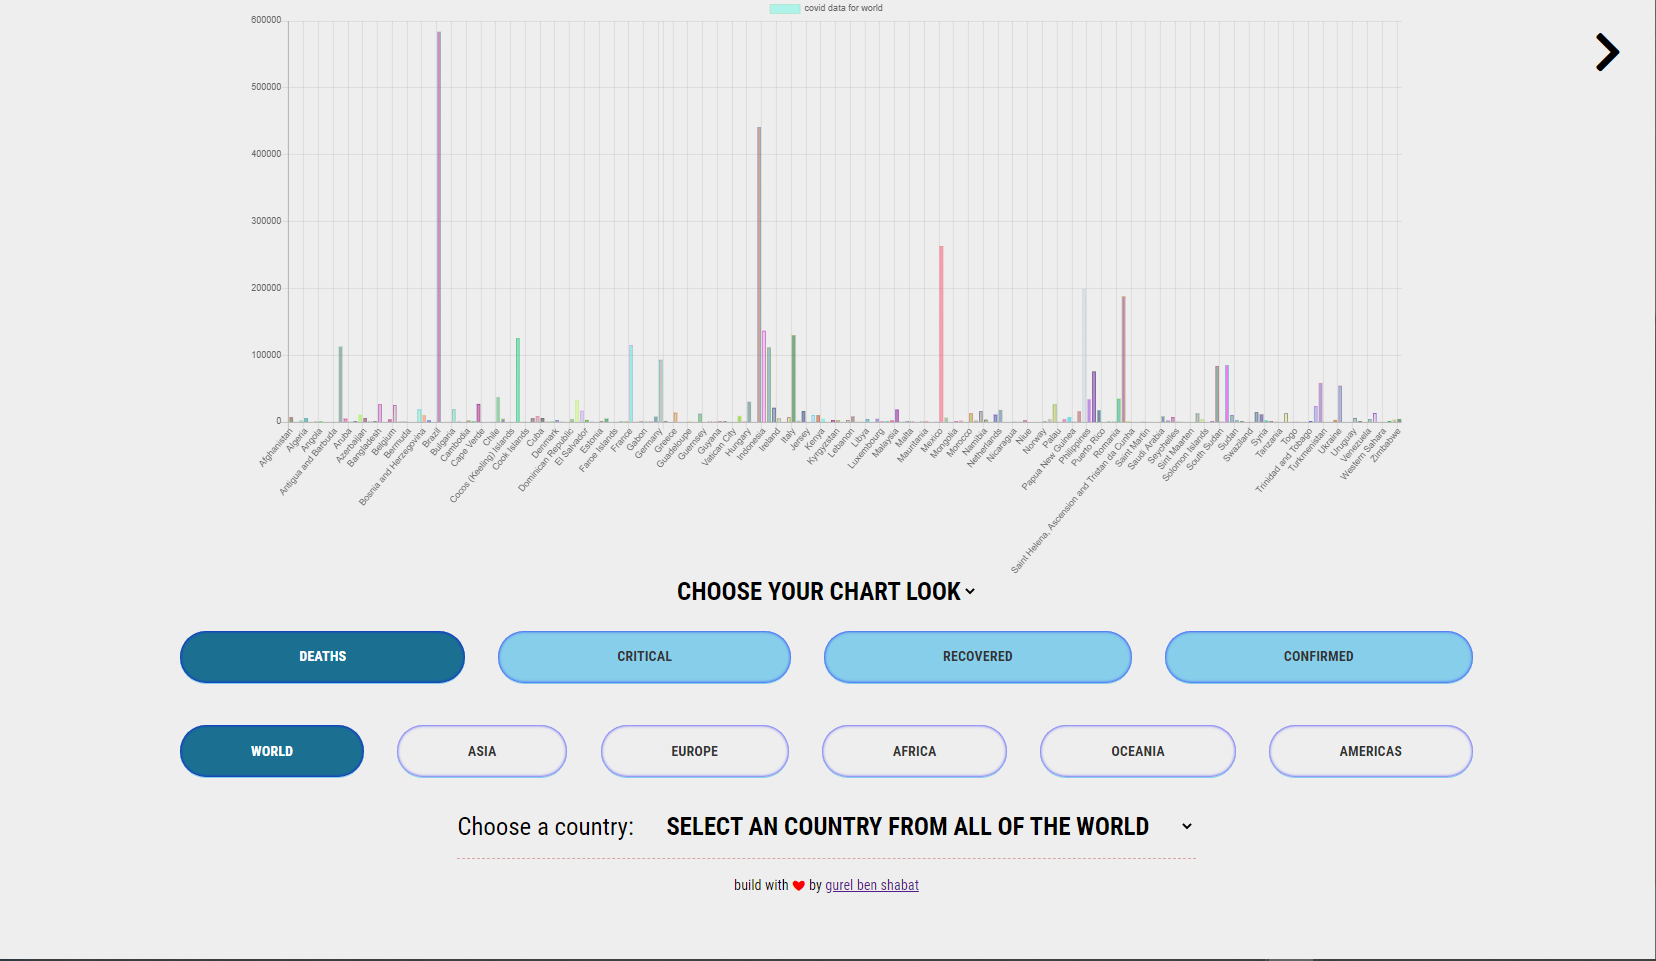Click the country dropdown arrow
The height and width of the screenshot is (961, 1656).
point(1187,827)
